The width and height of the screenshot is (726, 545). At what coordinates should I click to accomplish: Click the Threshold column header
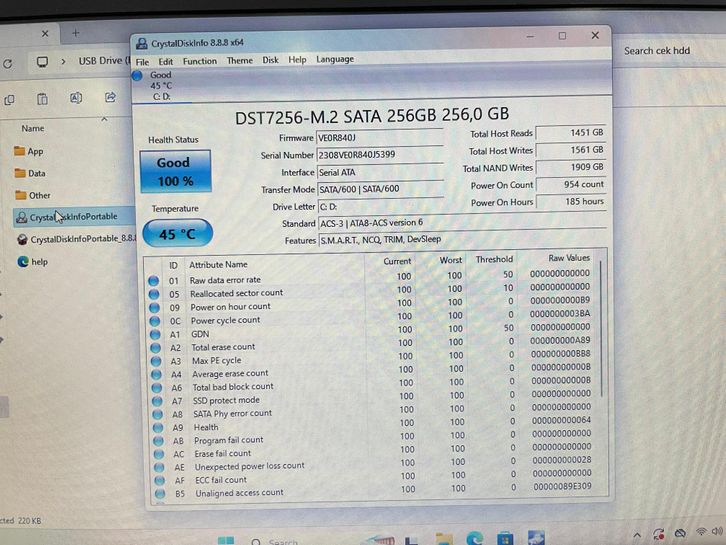(494, 259)
